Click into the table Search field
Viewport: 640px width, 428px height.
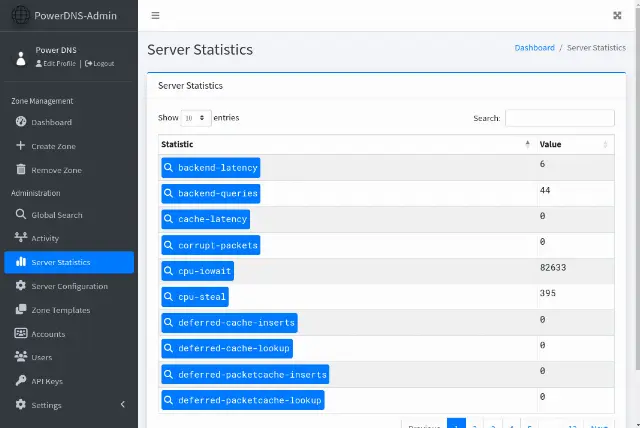(x=560, y=118)
